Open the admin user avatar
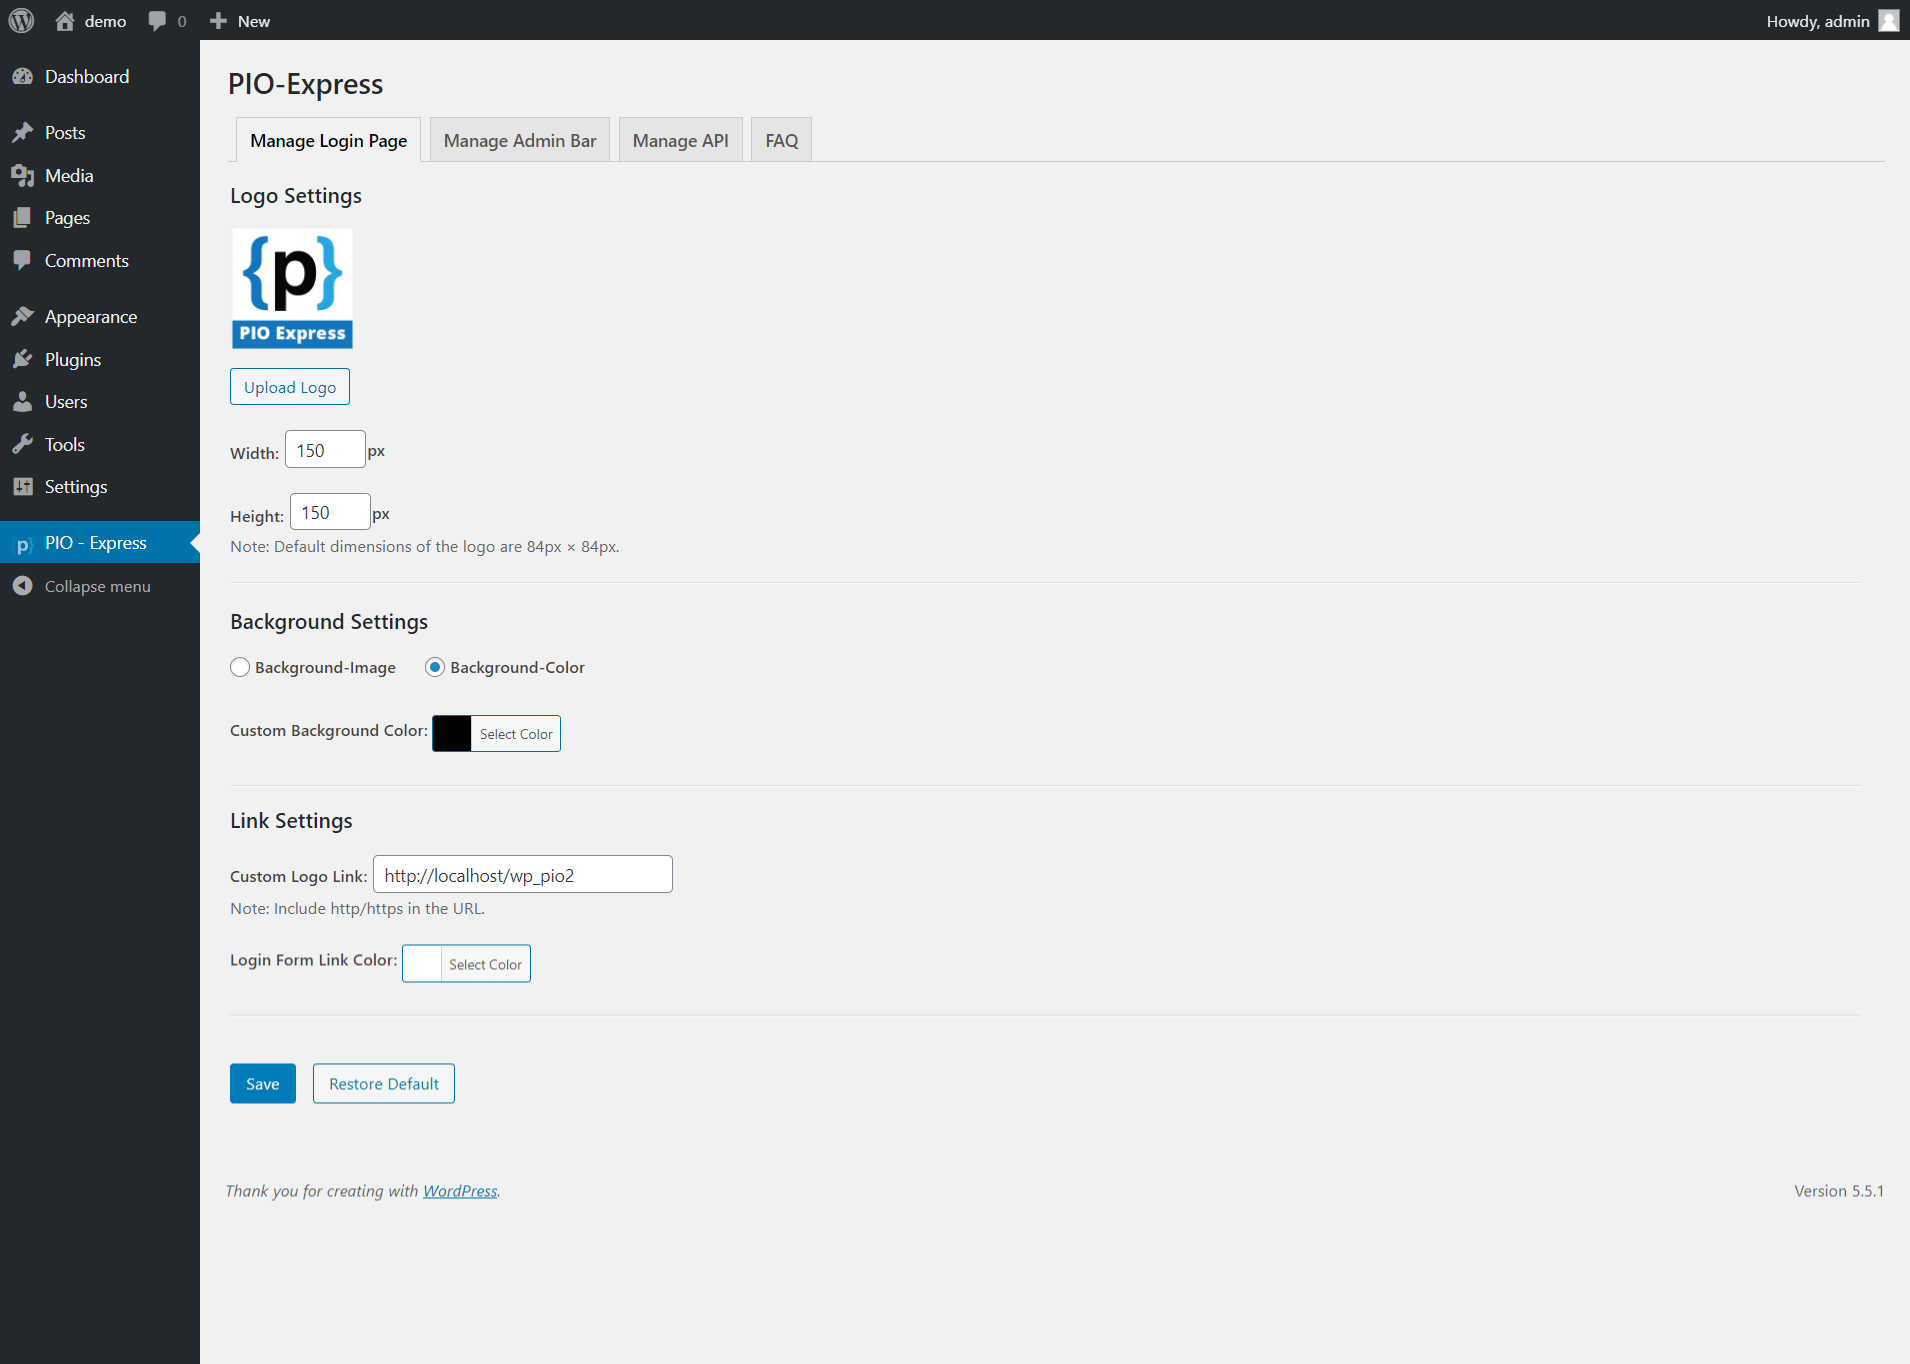Screen dimensions: 1910x1364 tap(1888, 21)
